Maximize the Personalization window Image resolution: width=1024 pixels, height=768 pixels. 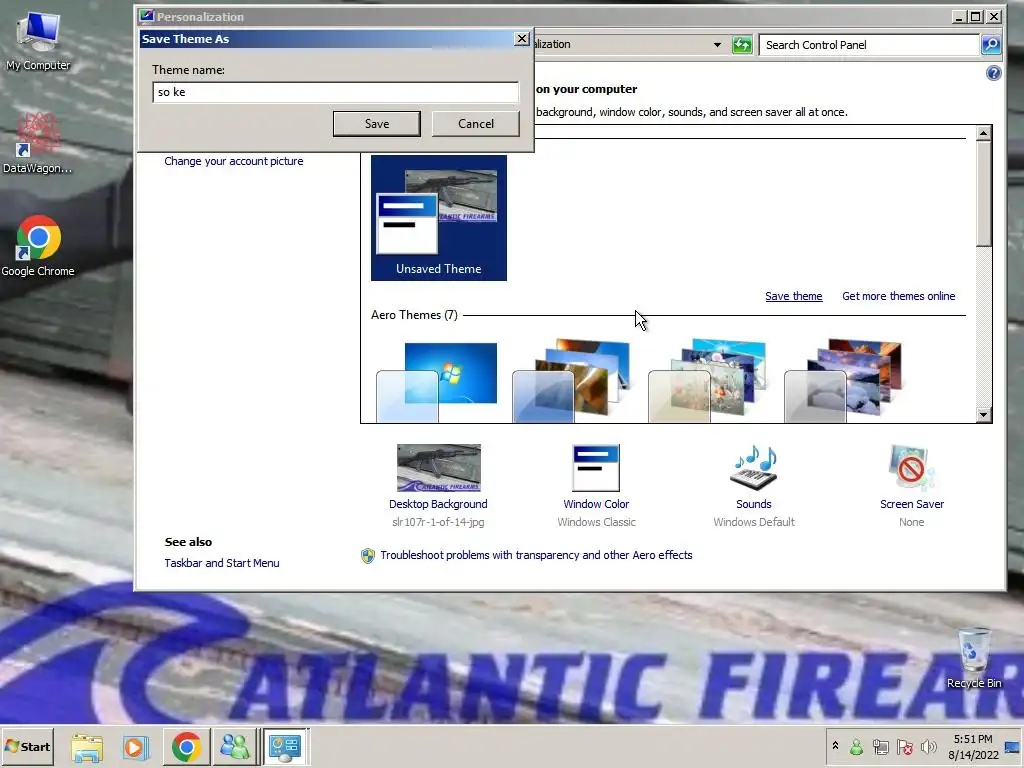pyautogui.click(x=976, y=16)
